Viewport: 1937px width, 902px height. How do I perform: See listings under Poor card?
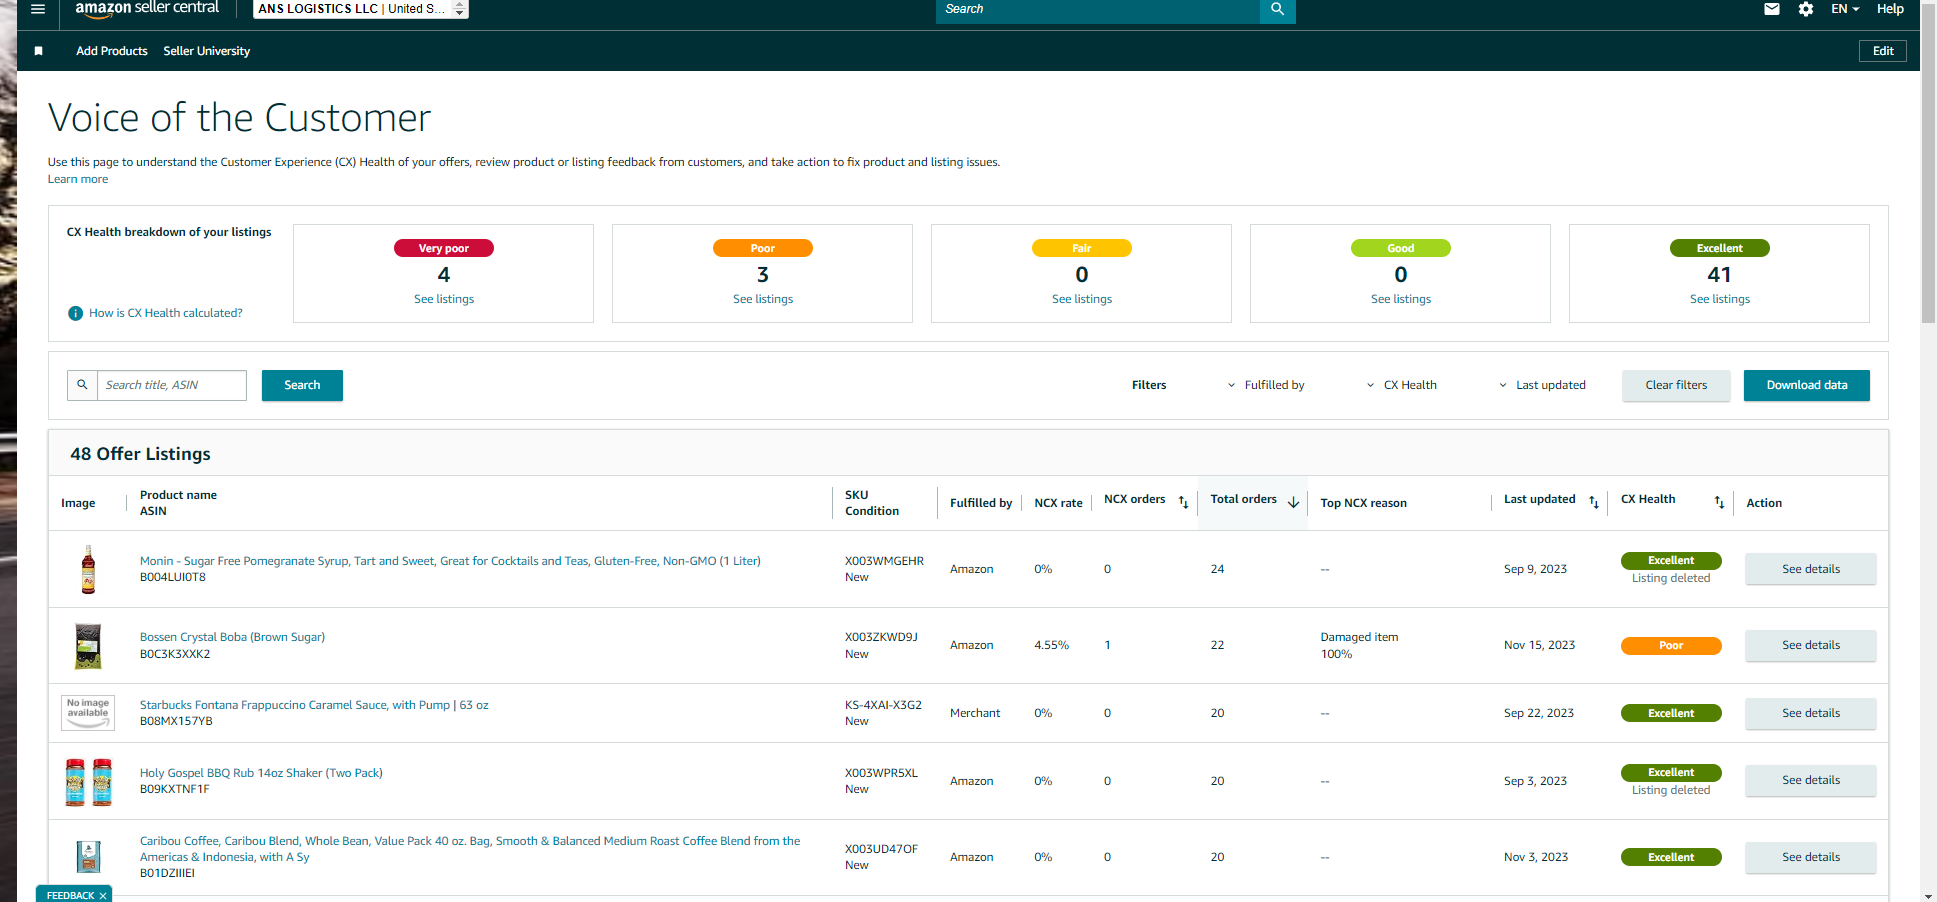763,299
